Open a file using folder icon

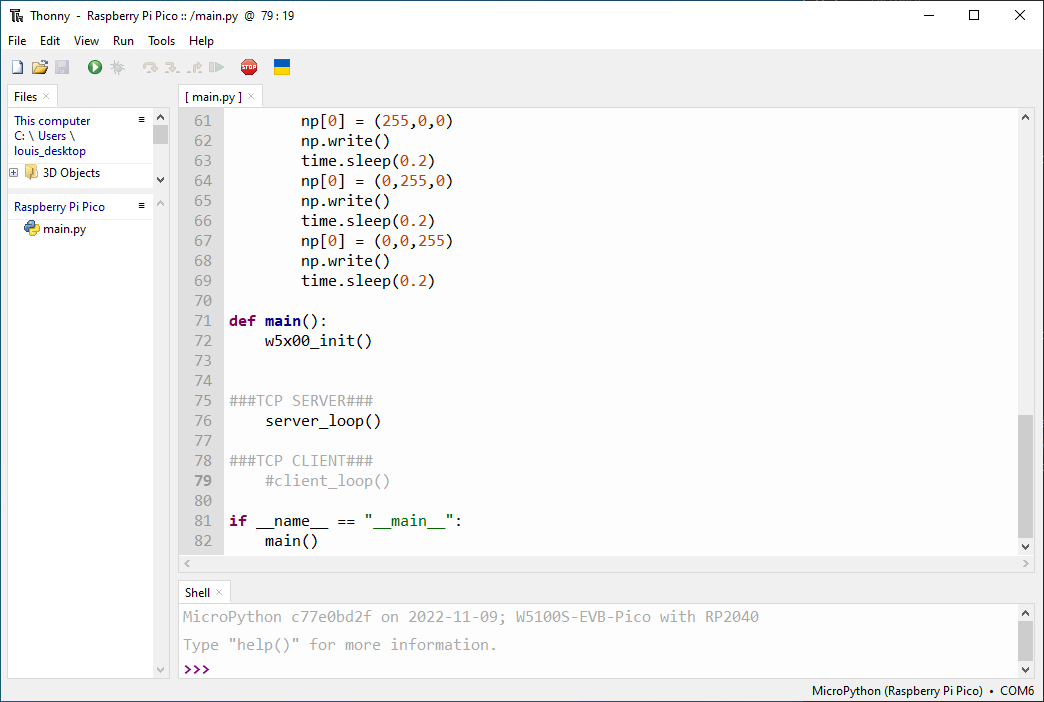(40, 67)
